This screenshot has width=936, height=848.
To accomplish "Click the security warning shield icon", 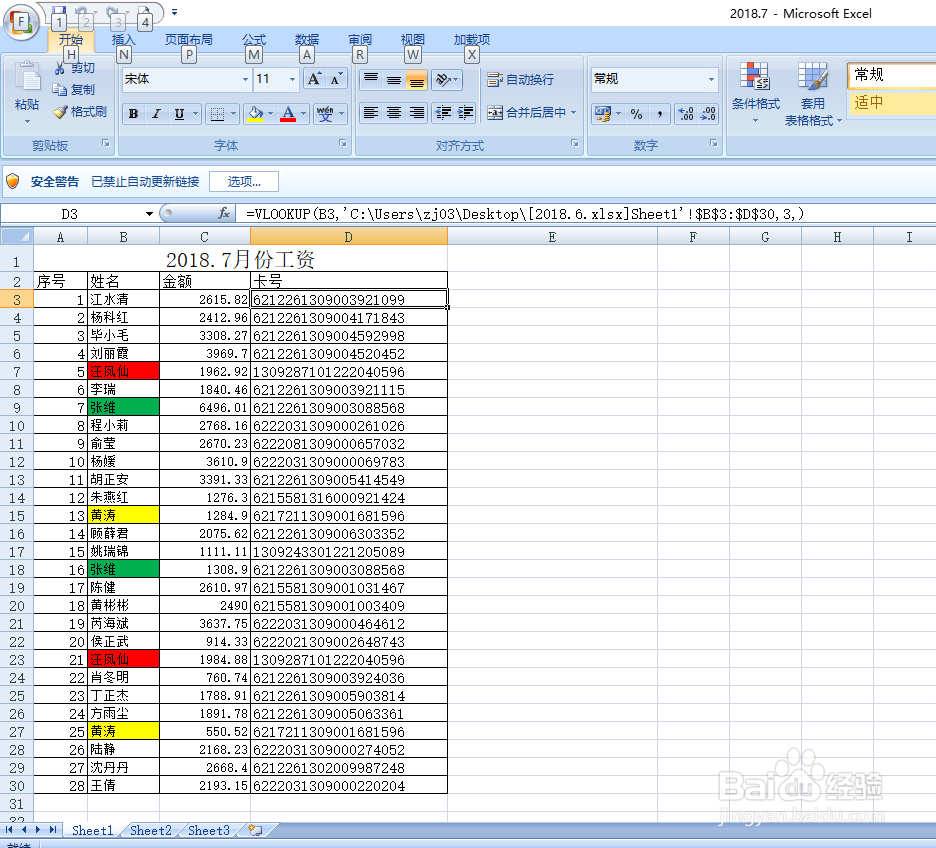I will point(13,181).
